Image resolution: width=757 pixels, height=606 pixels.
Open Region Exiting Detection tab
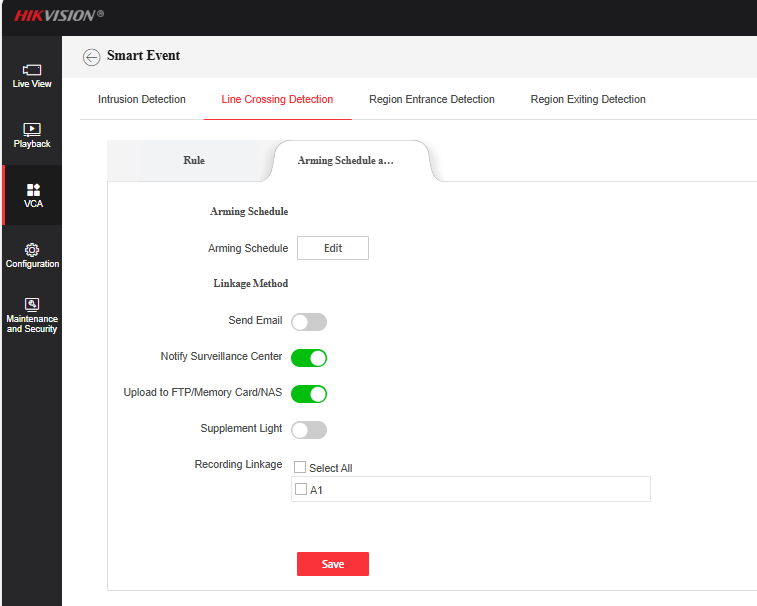tap(588, 100)
